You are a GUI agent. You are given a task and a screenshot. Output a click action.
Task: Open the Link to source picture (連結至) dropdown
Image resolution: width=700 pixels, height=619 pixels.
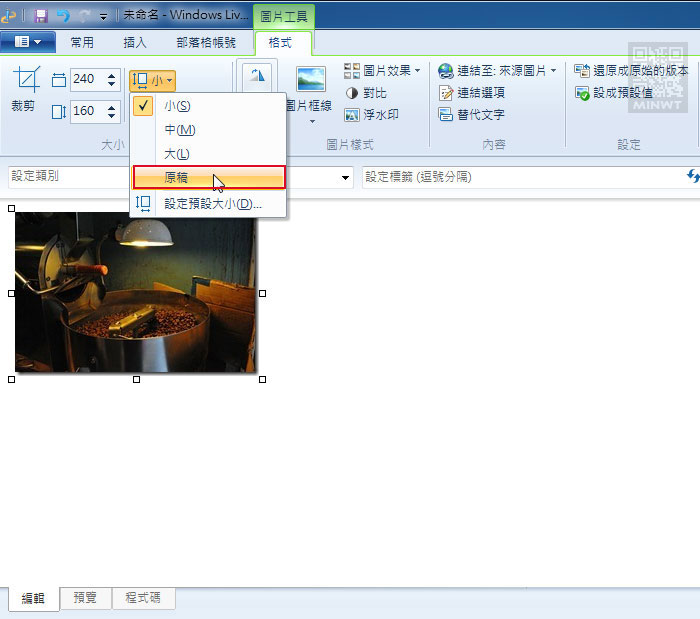tap(497, 71)
